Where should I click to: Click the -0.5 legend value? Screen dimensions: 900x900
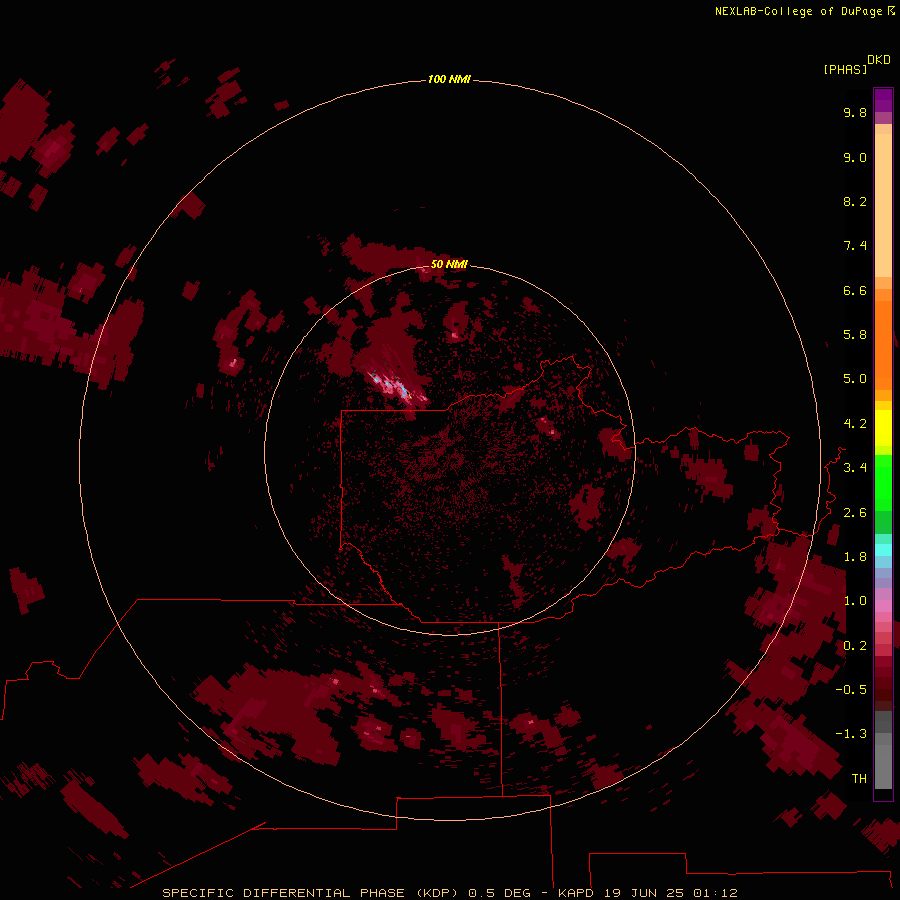point(851,690)
